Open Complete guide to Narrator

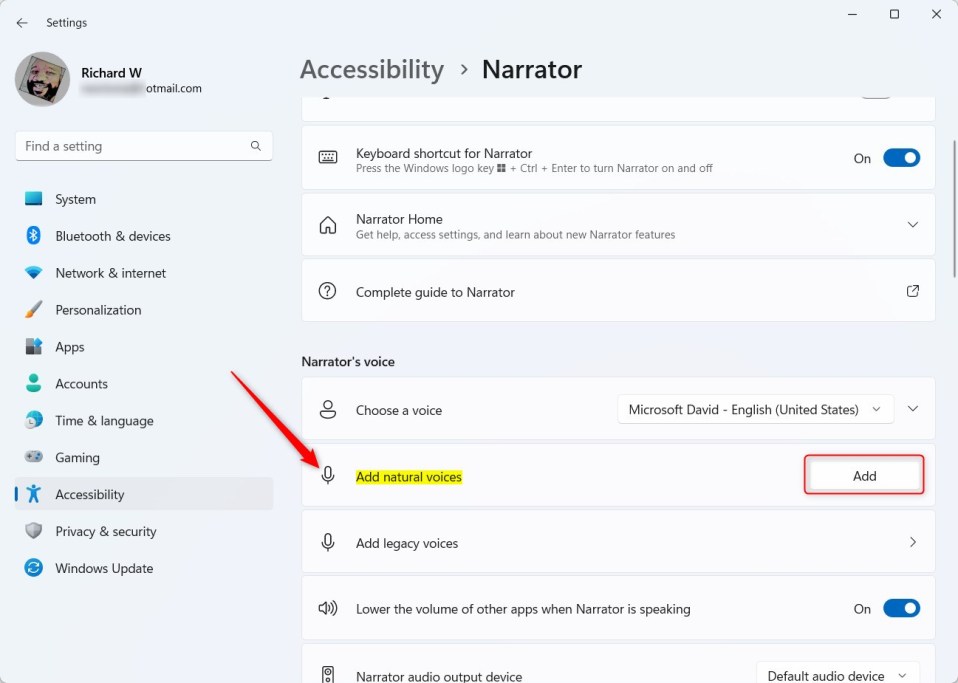coord(618,291)
